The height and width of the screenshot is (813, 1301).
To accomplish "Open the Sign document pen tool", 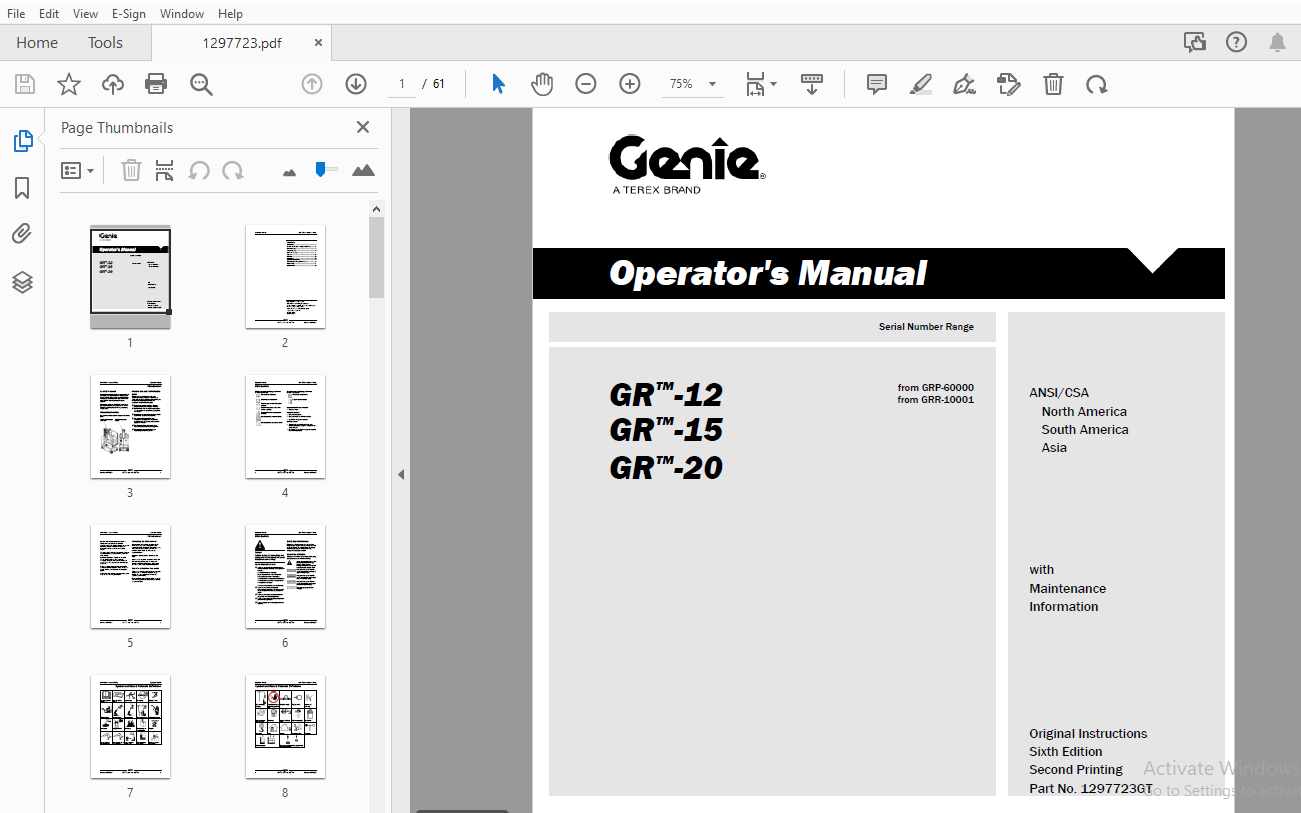I will 964,84.
